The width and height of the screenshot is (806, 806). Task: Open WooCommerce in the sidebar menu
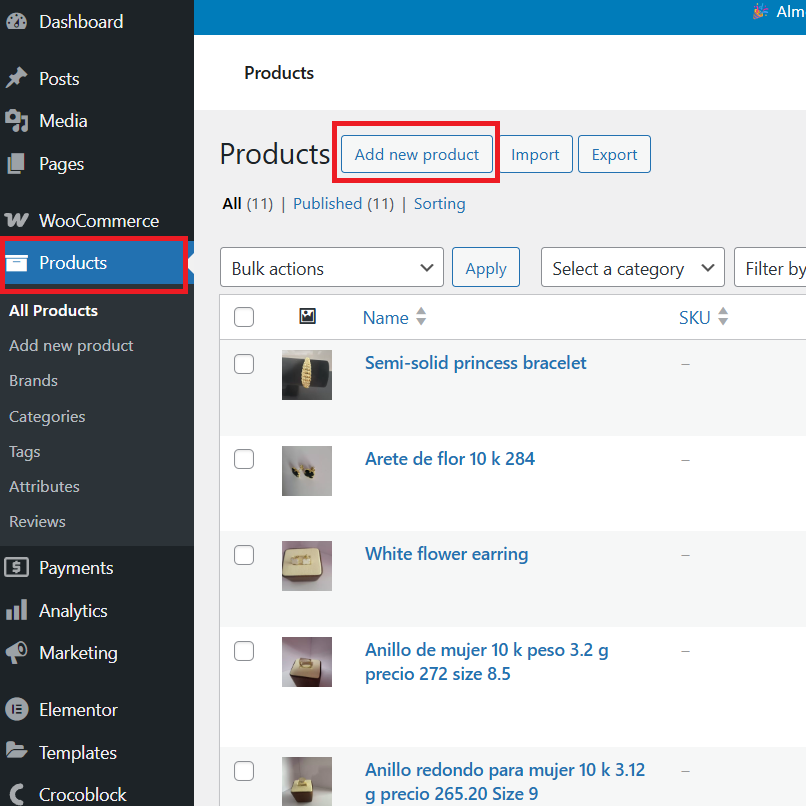99,221
